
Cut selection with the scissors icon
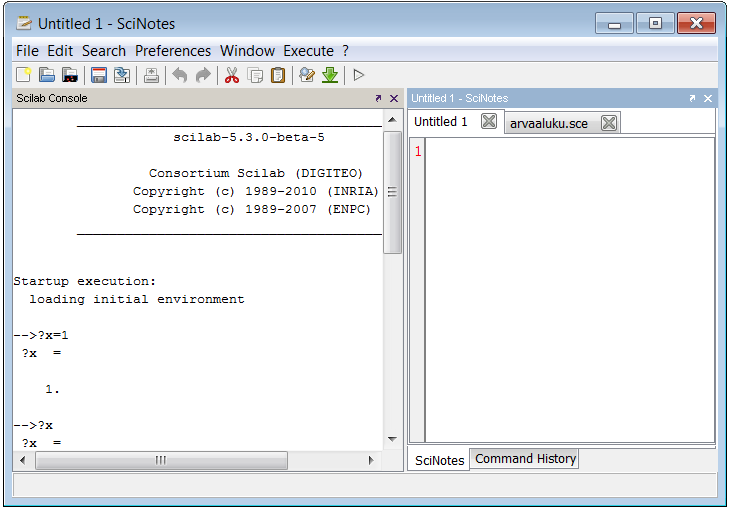point(232,75)
